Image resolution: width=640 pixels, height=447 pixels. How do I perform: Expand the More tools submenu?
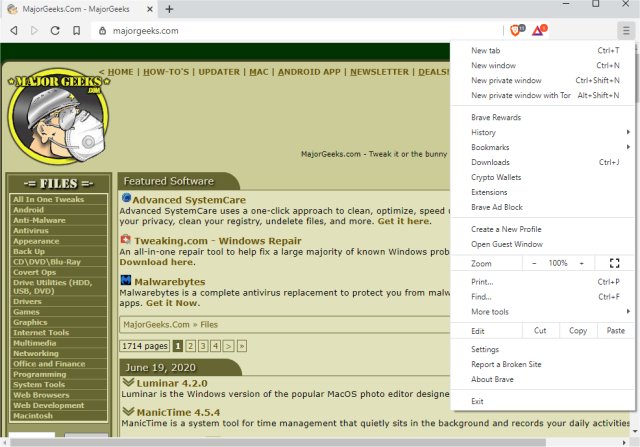click(x=543, y=312)
